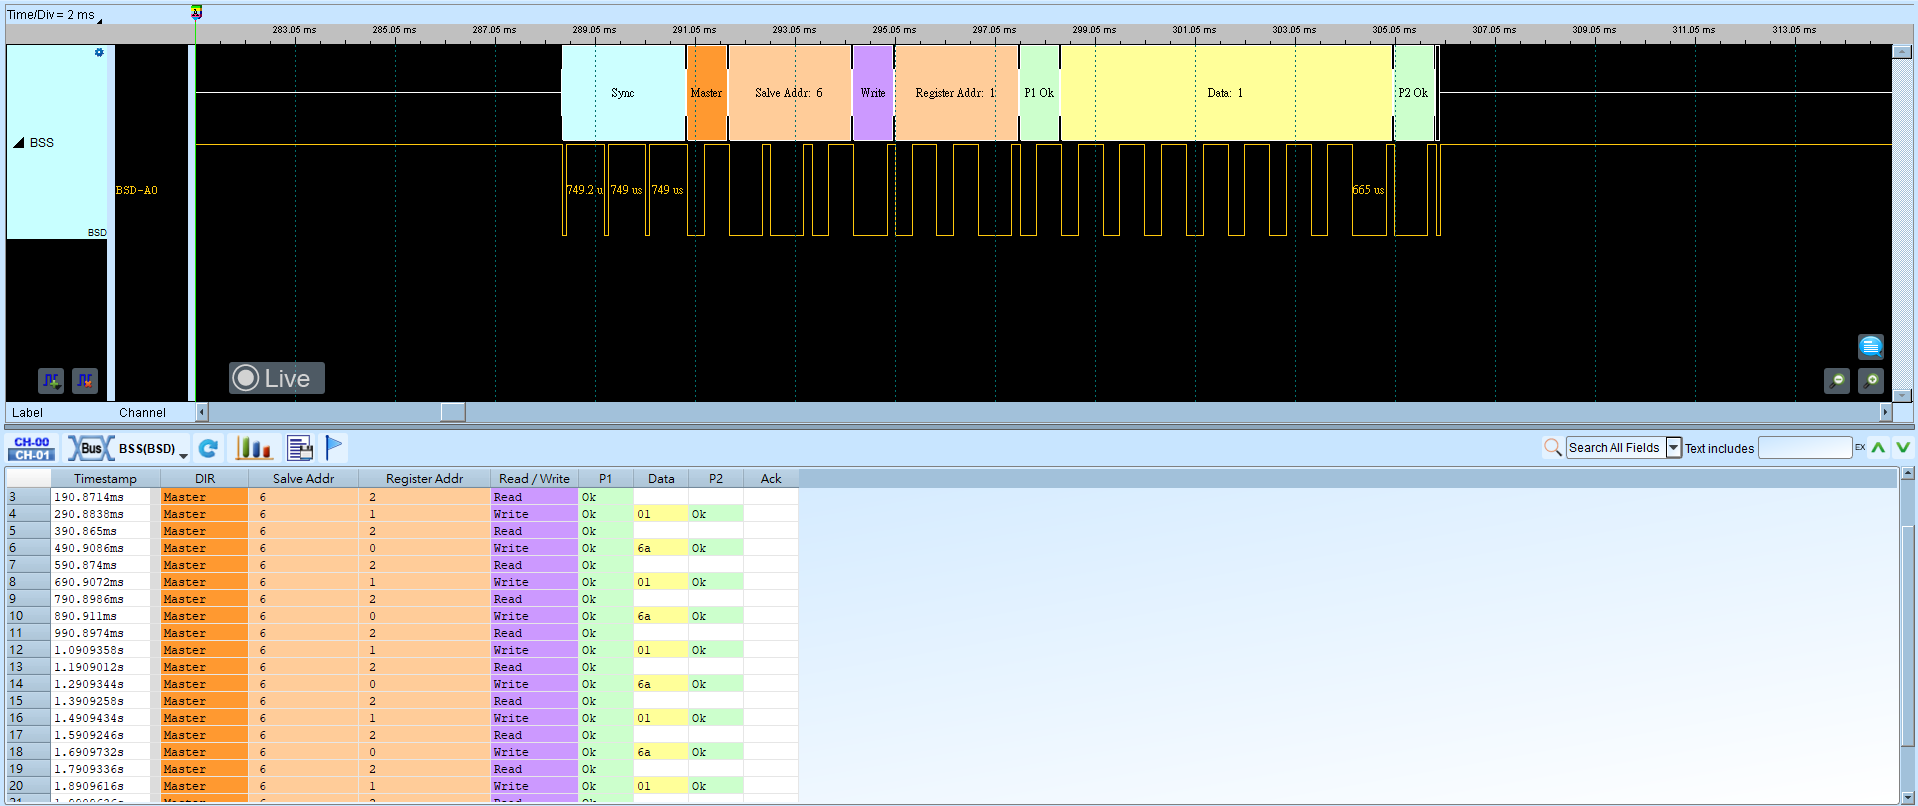
Task: Click the Data: 1 decode segment
Action: tap(1226, 93)
